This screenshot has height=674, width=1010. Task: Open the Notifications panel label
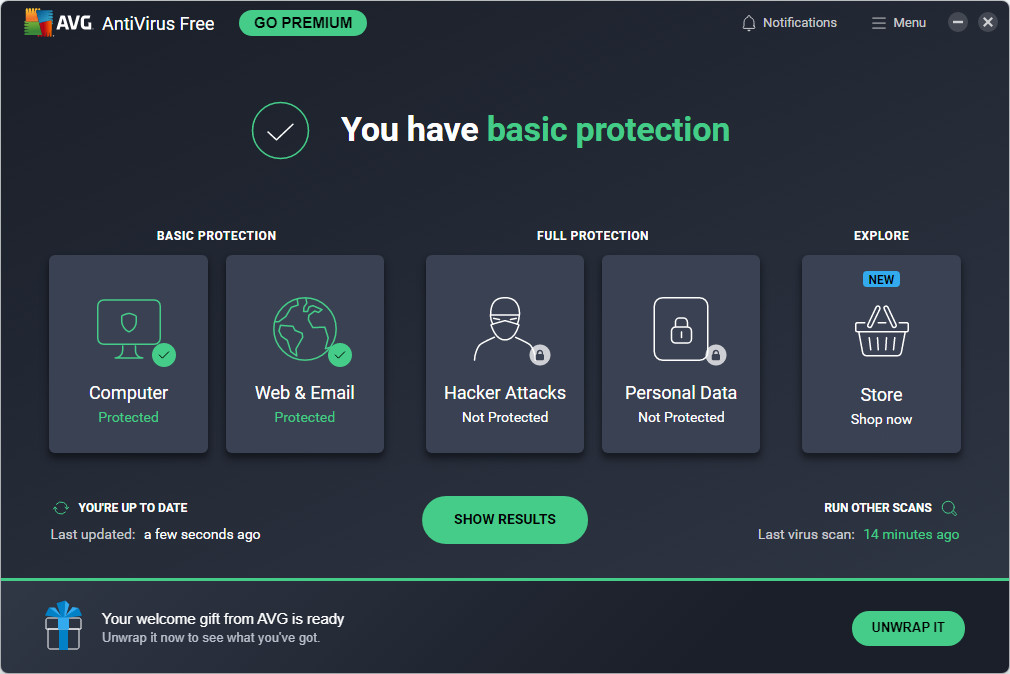click(x=799, y=23)
